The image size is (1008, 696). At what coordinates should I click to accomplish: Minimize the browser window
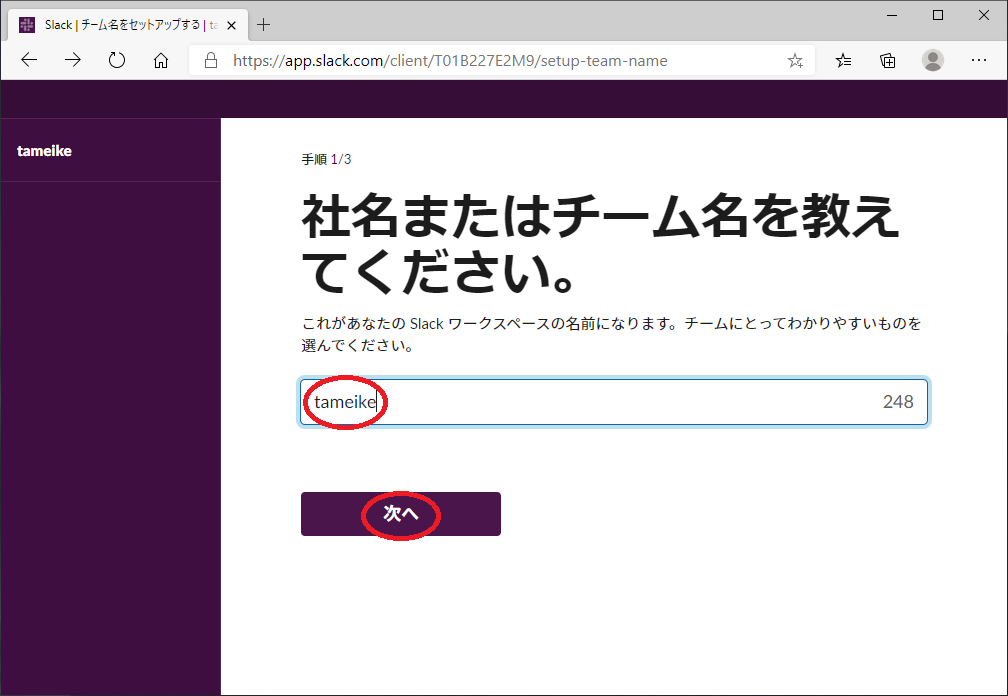[x=892, y=15]
